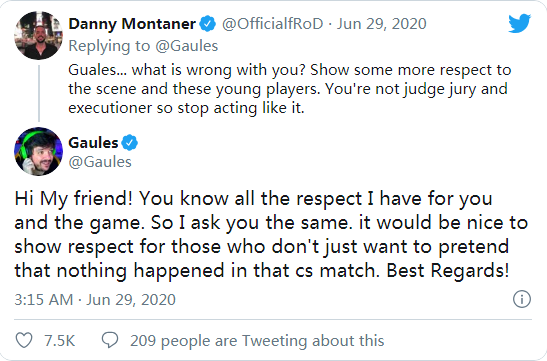The width and height of the screenshot is (547, 361).
Task: Open Danny Montaner's profile picture
Action: pos(38,35)
